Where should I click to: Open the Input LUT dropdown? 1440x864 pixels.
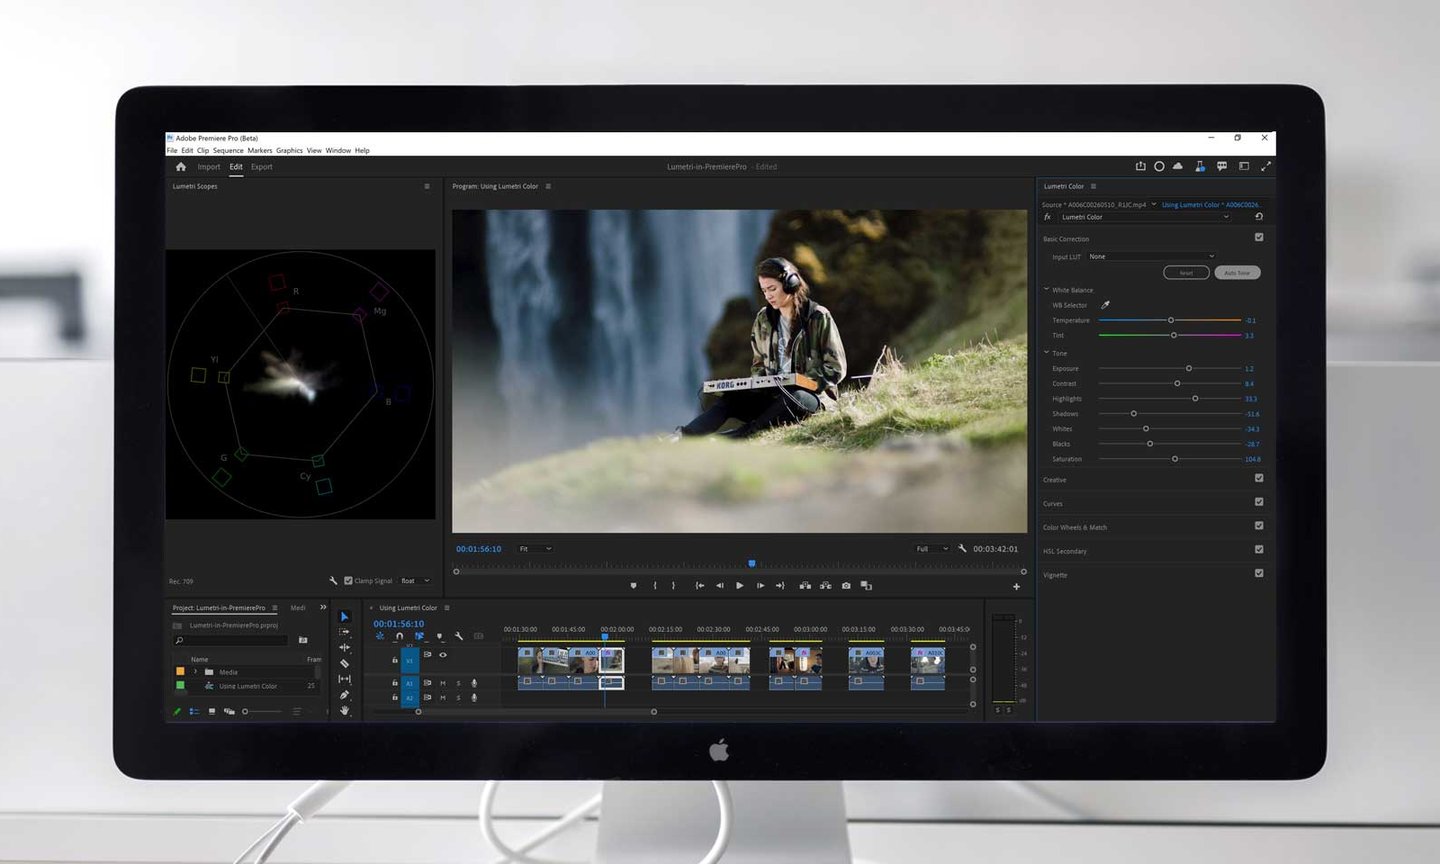click(1151, 256)
